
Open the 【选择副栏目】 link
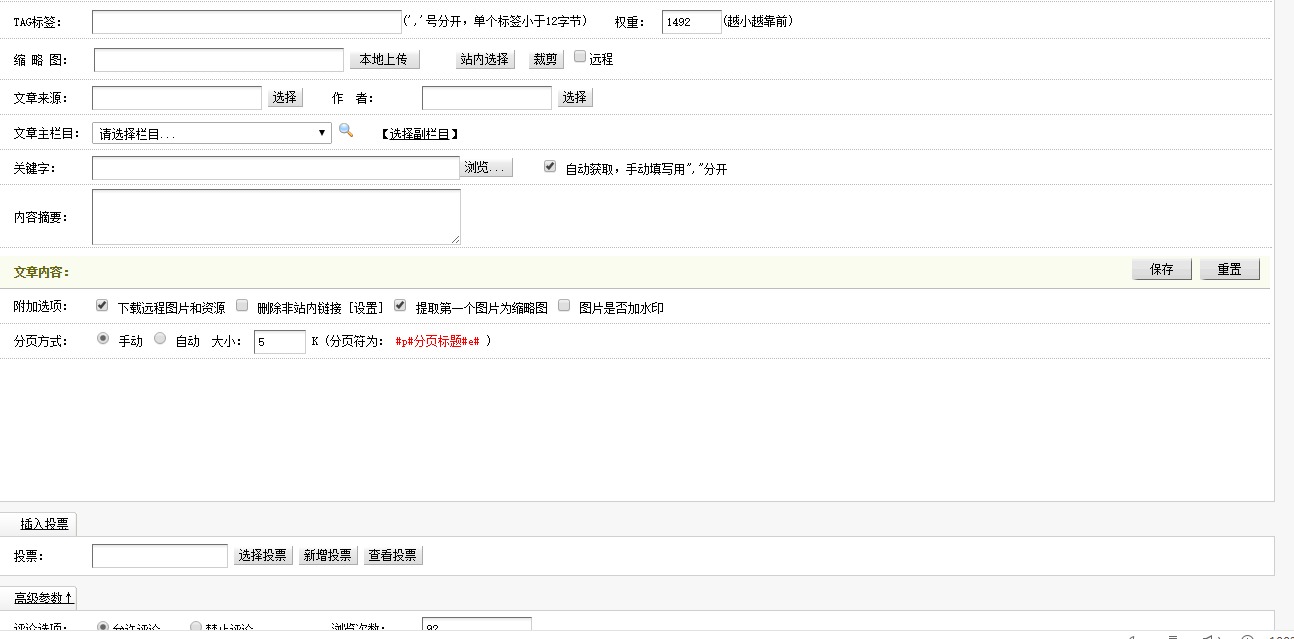[417, 132]
